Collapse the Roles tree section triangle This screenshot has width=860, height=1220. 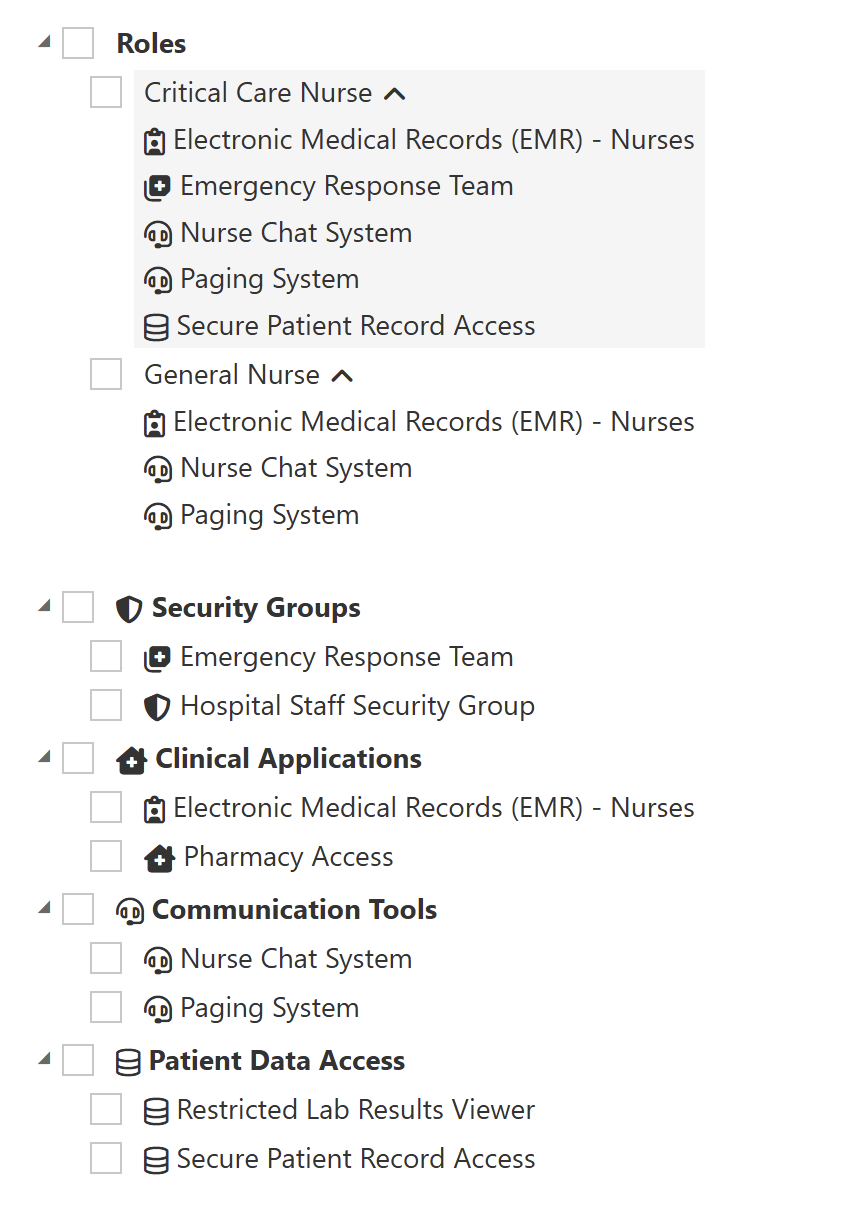[x=44, y=42]
